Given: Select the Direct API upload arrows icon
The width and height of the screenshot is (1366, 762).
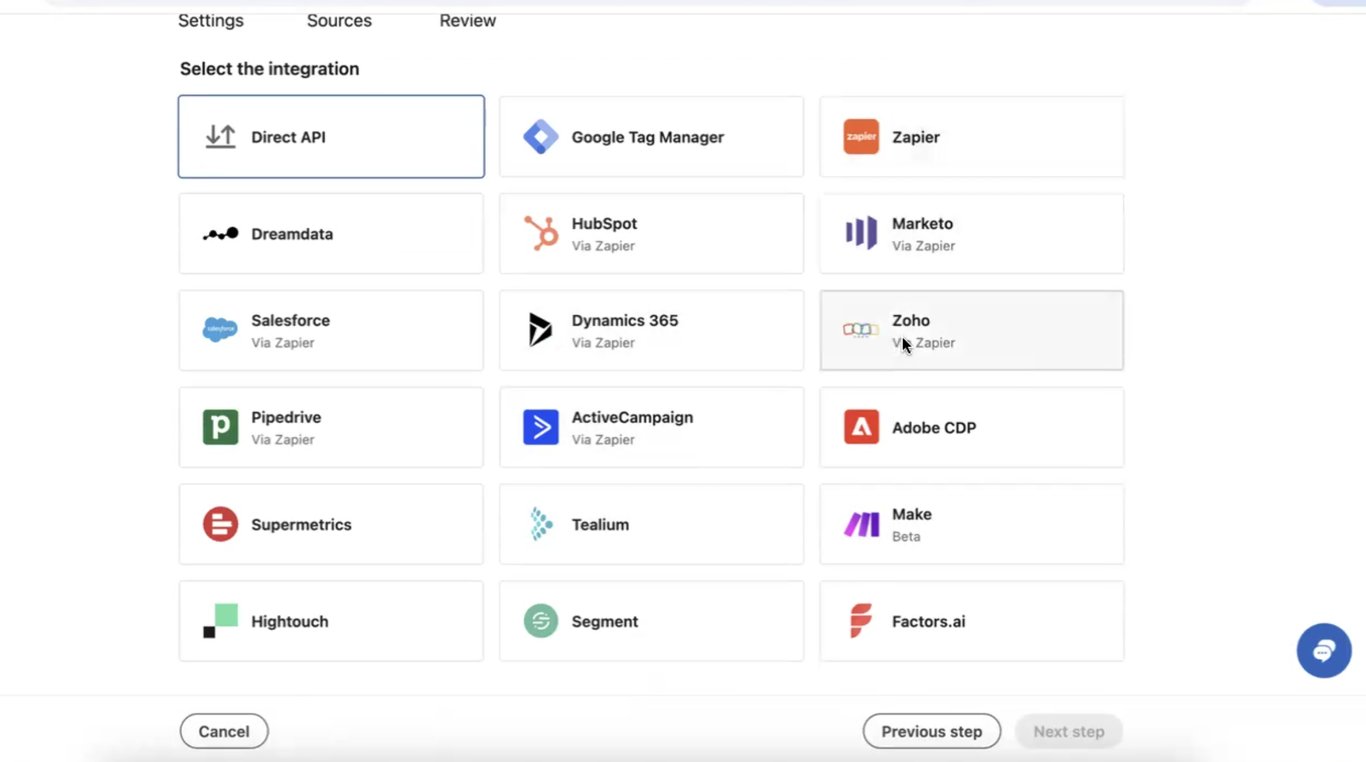Looking at the screenshot, I should tap(220, 137).
